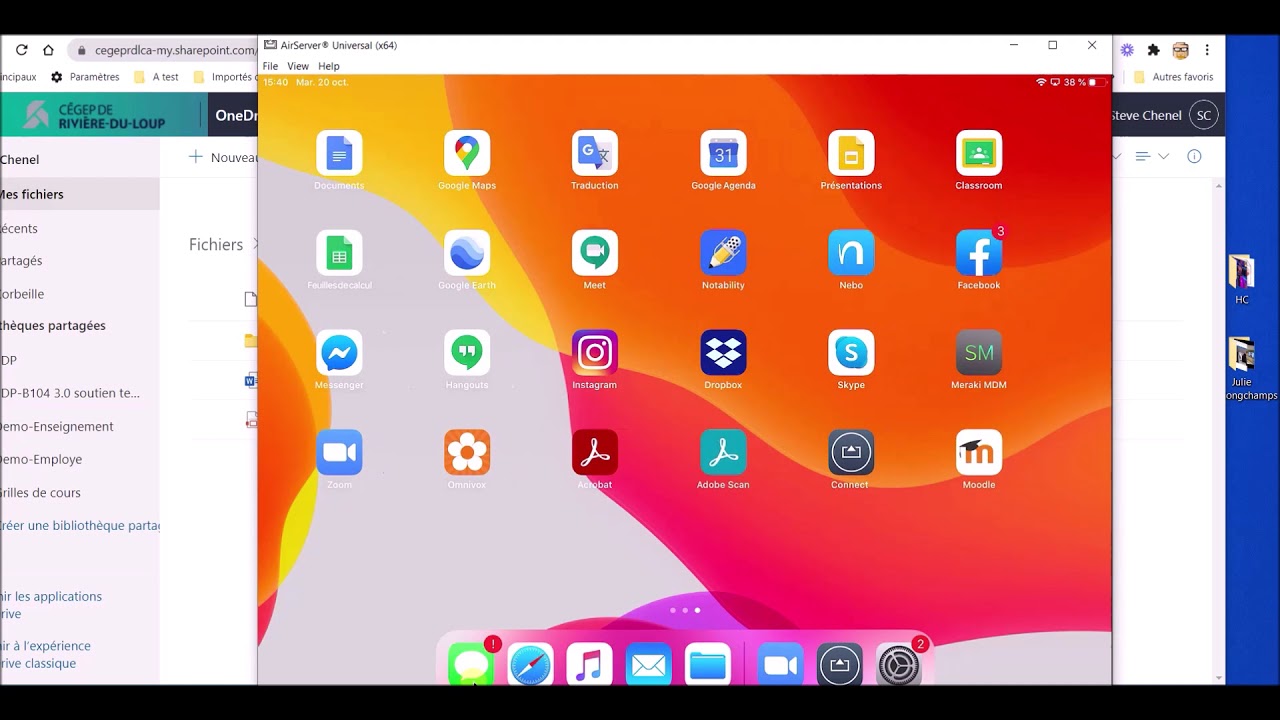Open the Meraki MDM app

pos(979,353)
